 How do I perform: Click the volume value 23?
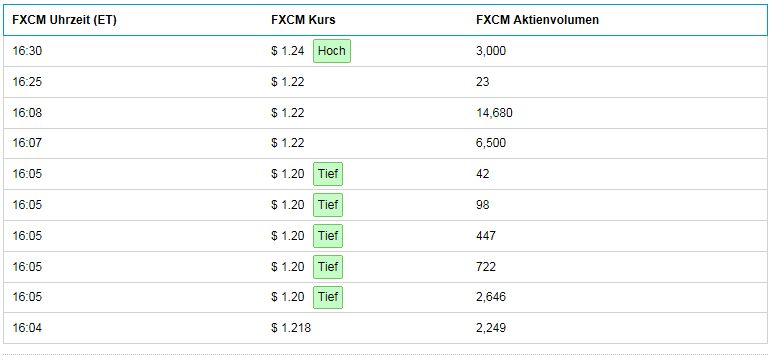pos(482,82)
